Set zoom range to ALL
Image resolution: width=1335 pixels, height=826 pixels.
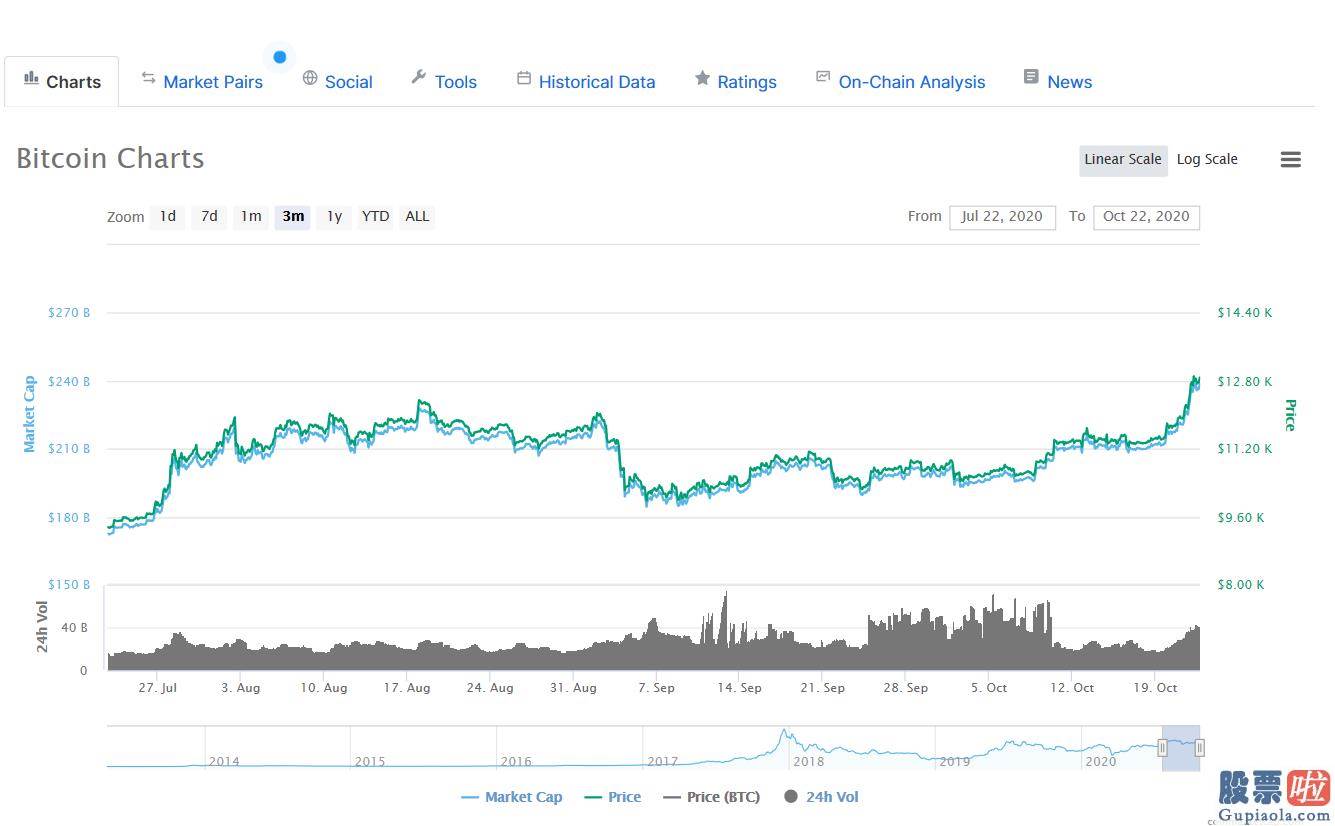(x=417, y=216)
